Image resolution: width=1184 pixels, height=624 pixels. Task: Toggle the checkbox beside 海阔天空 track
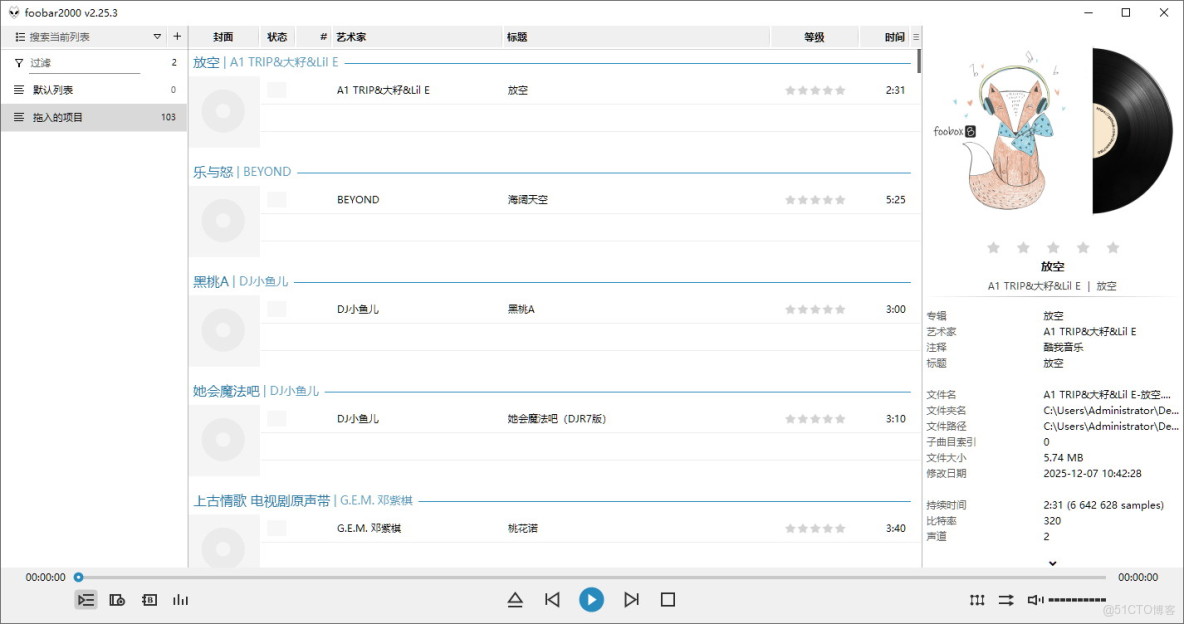coord(277,199)
